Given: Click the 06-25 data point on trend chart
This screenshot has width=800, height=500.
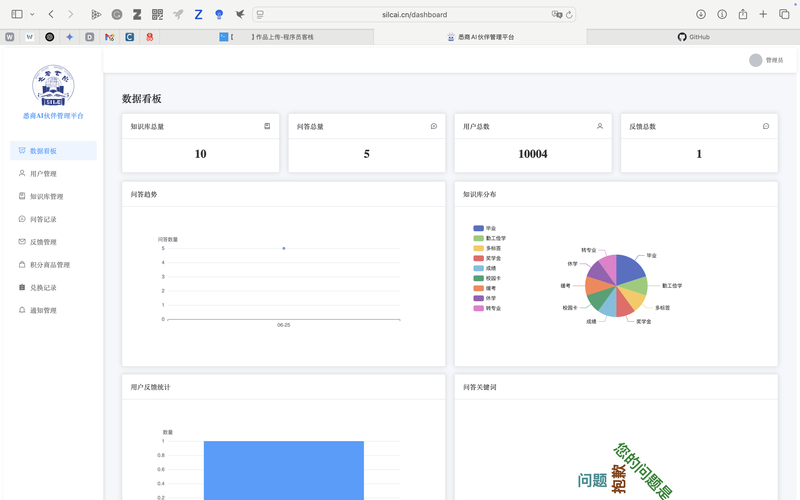Looking at the screenshot, I should point(284,248).
